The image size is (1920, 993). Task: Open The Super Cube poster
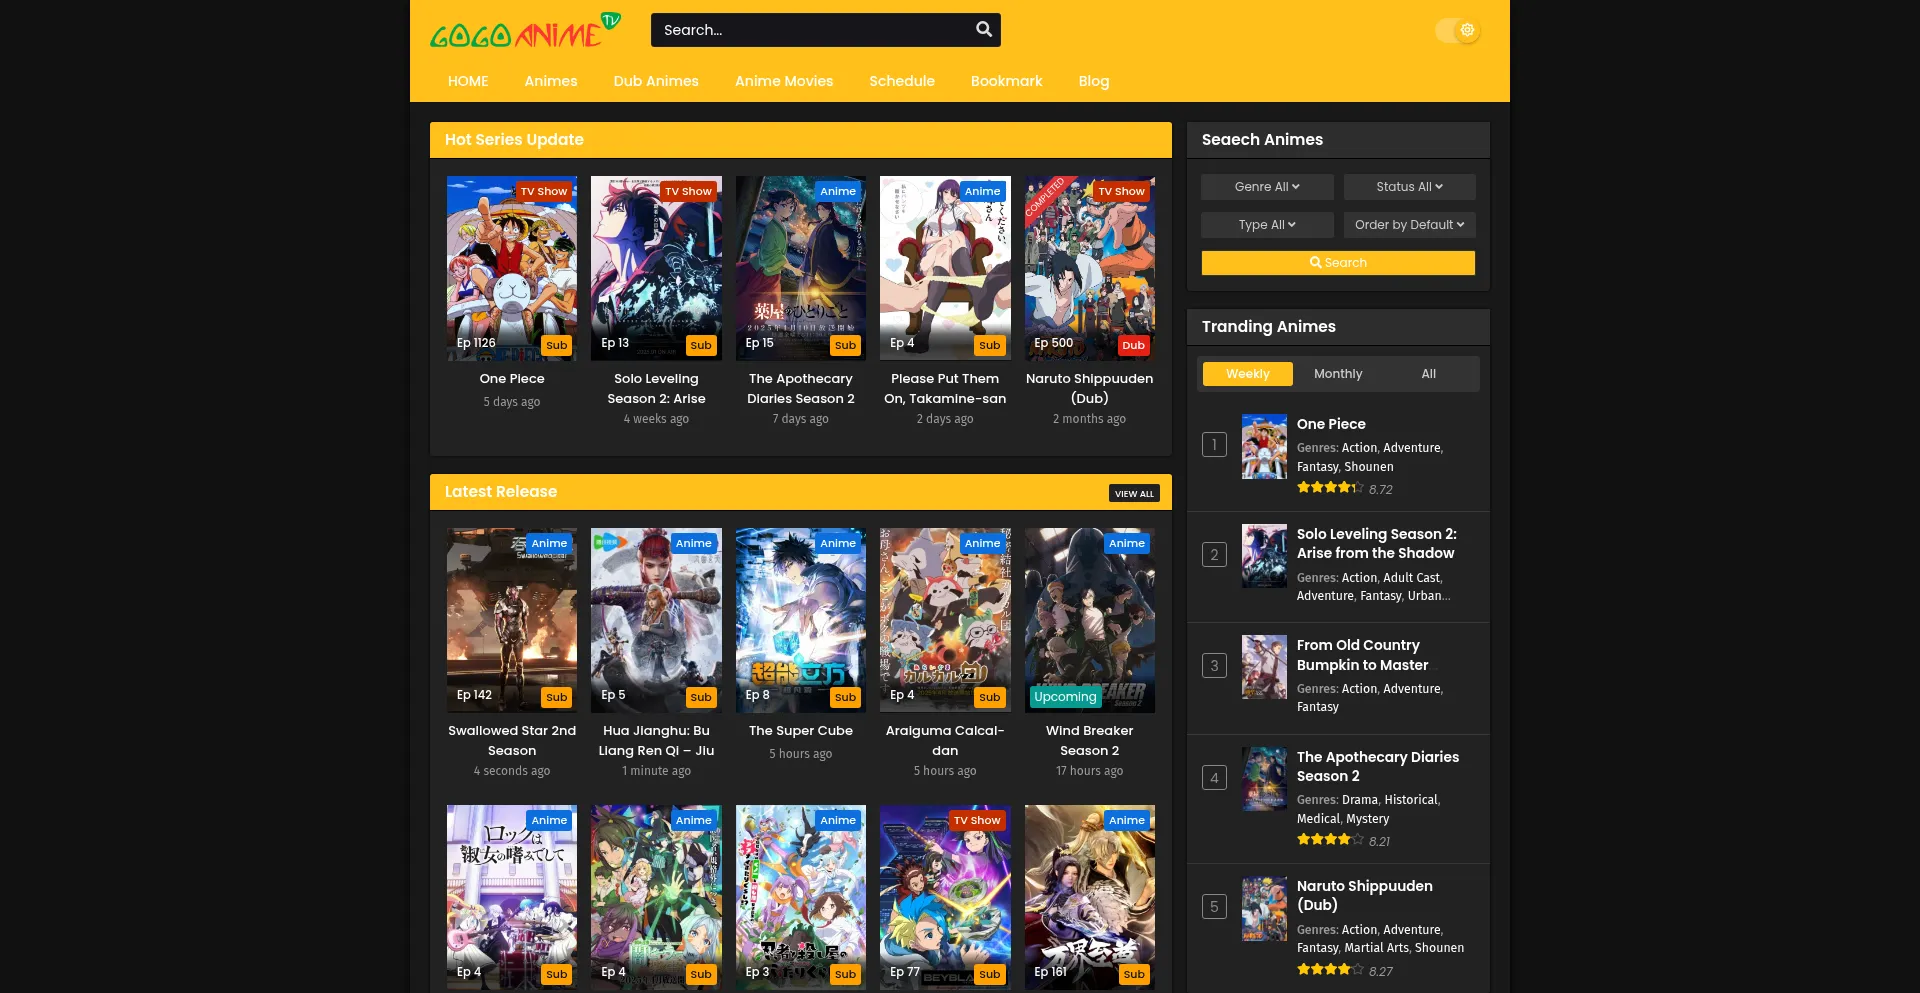pos(801,620)
